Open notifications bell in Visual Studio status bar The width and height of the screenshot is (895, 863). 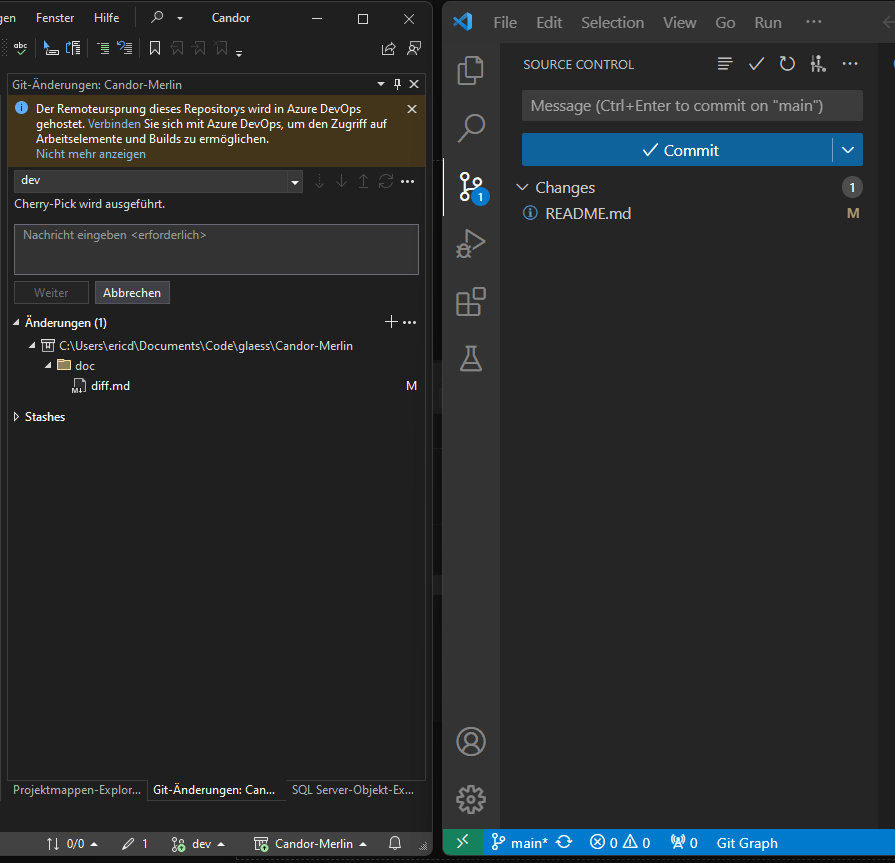395,843
